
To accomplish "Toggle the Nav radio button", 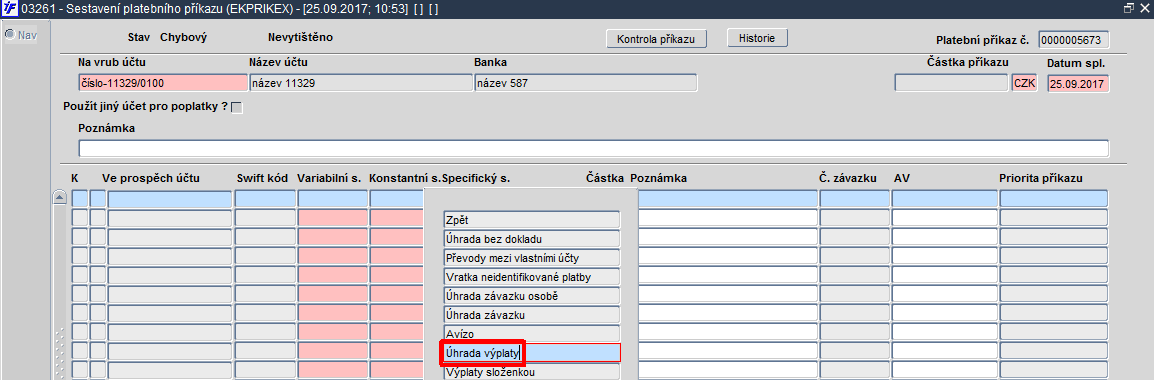I will [x=10, y=34].
